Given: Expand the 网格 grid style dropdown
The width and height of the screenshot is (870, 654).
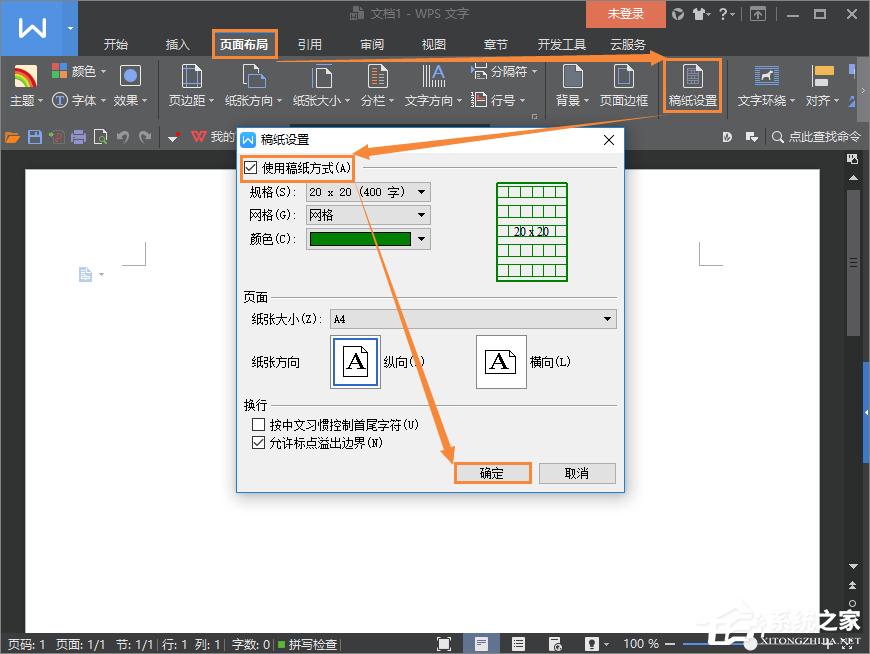Looking at the screenshot, I should click(x=419, y=215).
